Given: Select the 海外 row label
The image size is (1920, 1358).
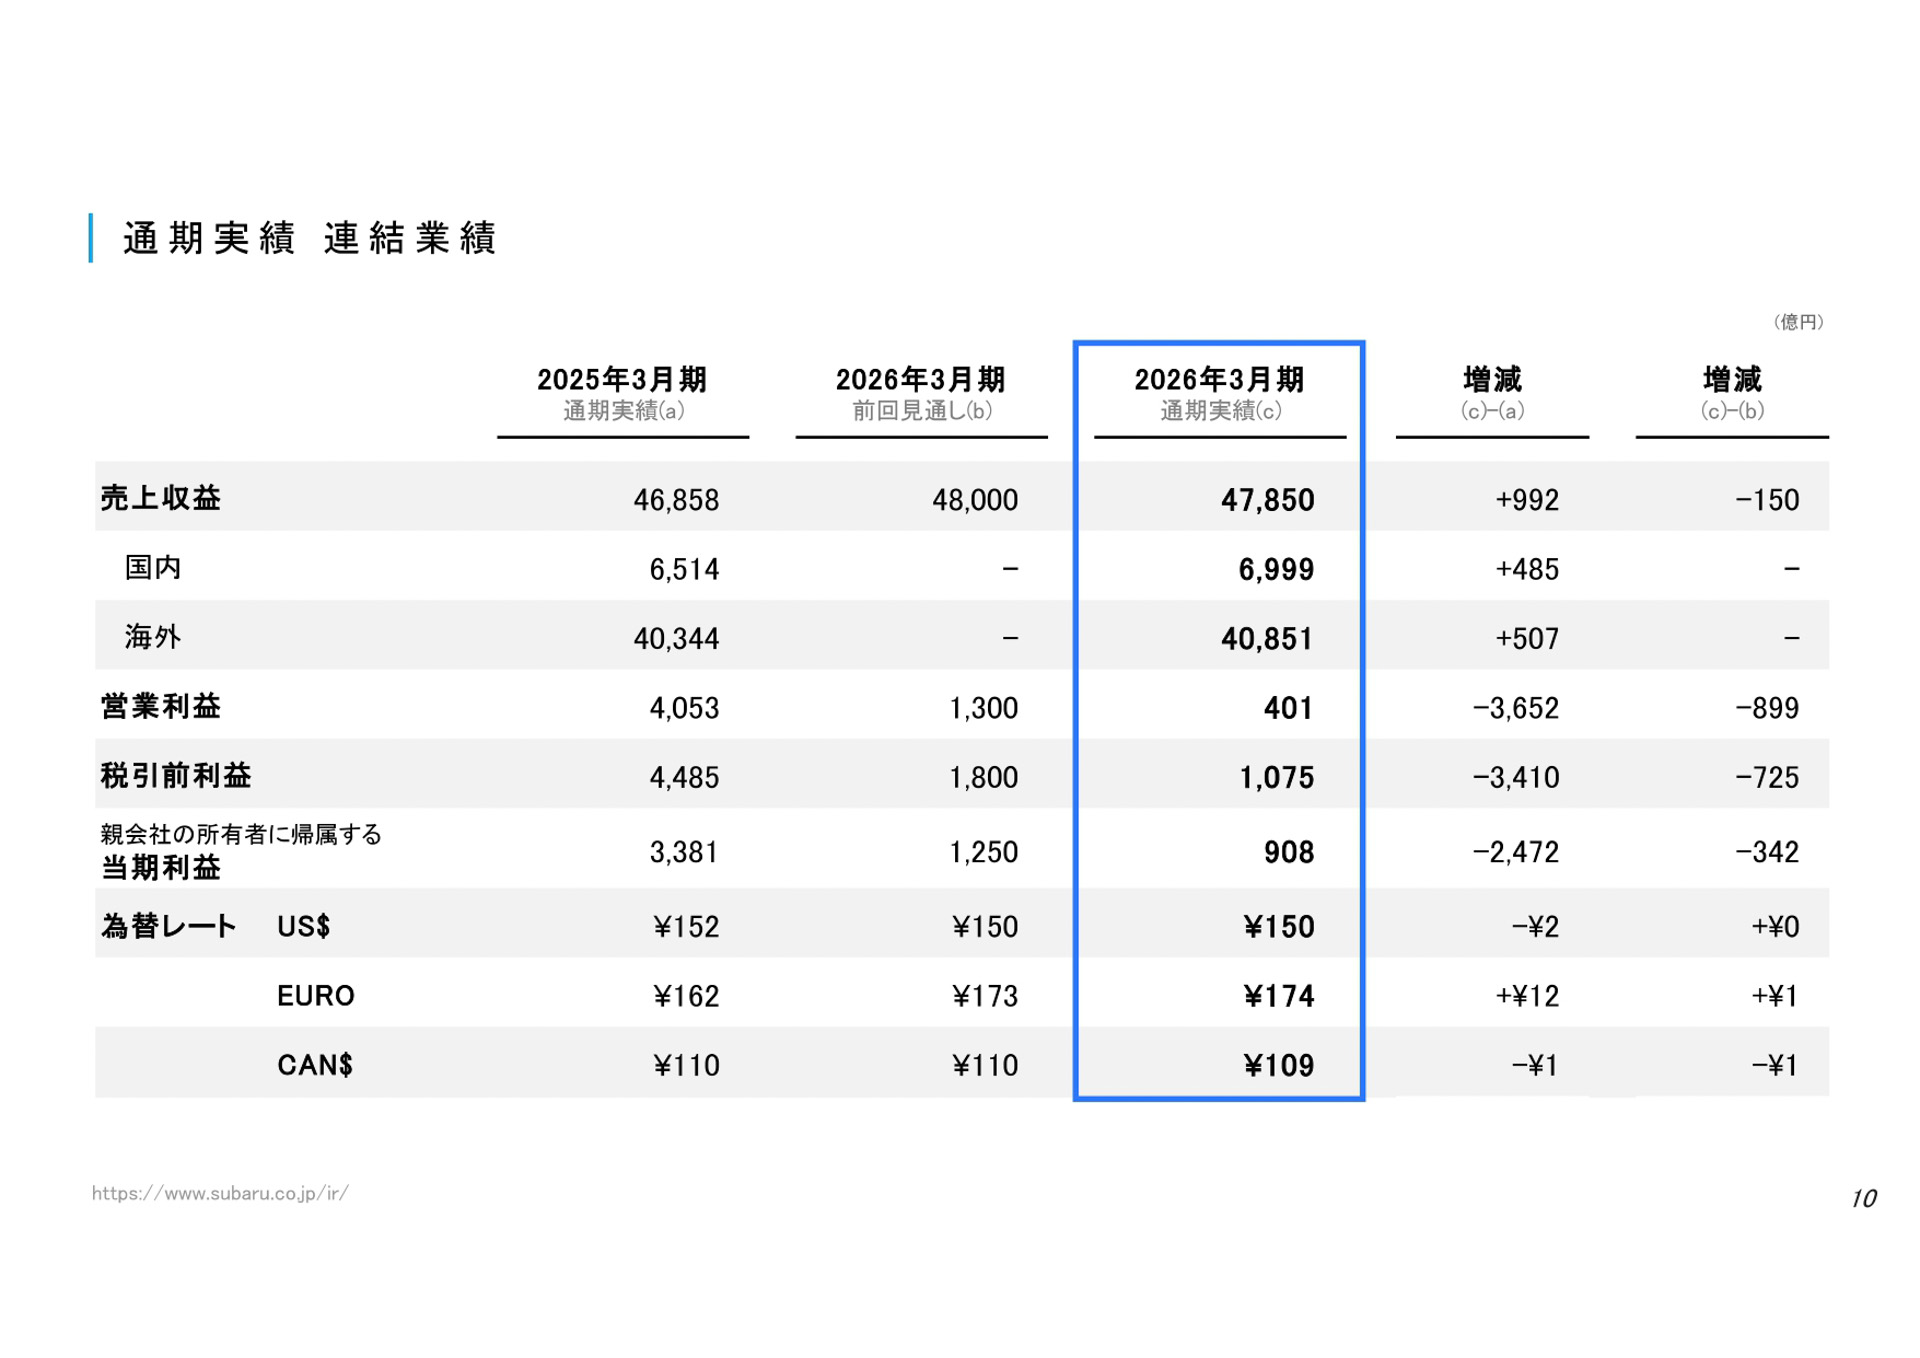Looking at the screenshot, I should (x=153, y=637).
